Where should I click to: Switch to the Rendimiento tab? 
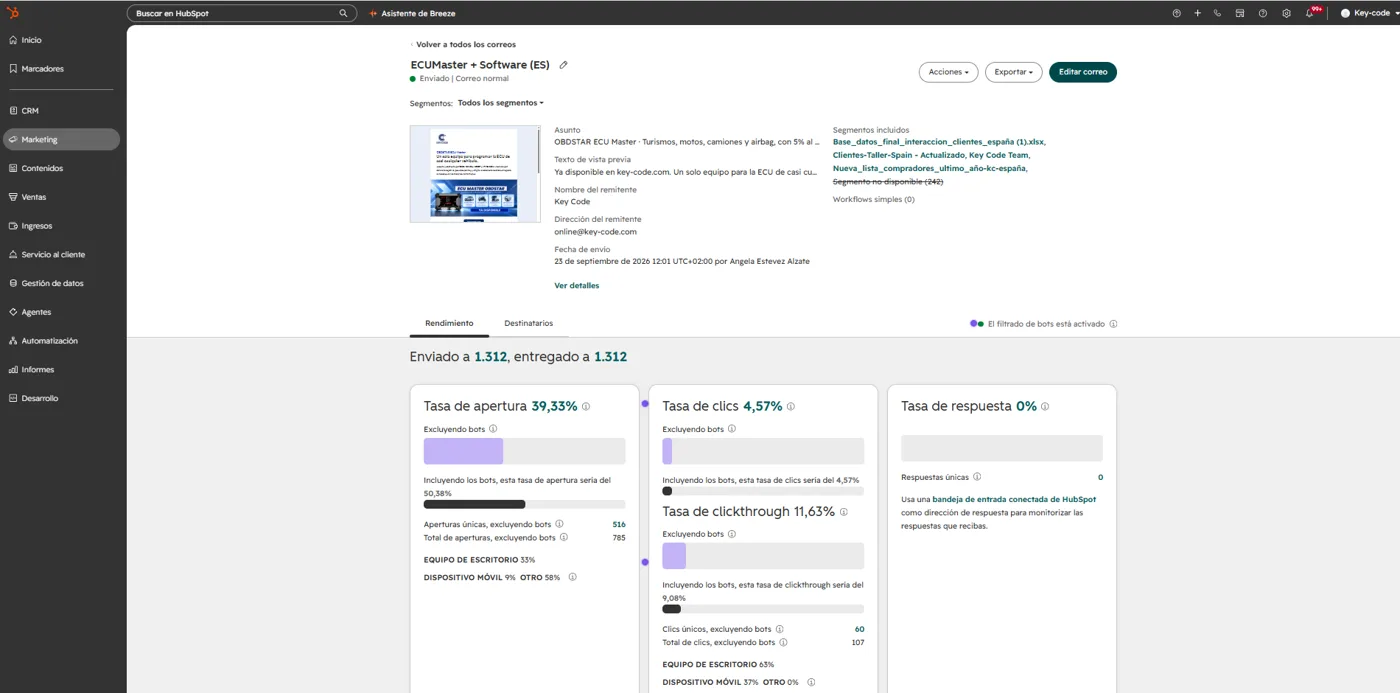pos(449,323)
